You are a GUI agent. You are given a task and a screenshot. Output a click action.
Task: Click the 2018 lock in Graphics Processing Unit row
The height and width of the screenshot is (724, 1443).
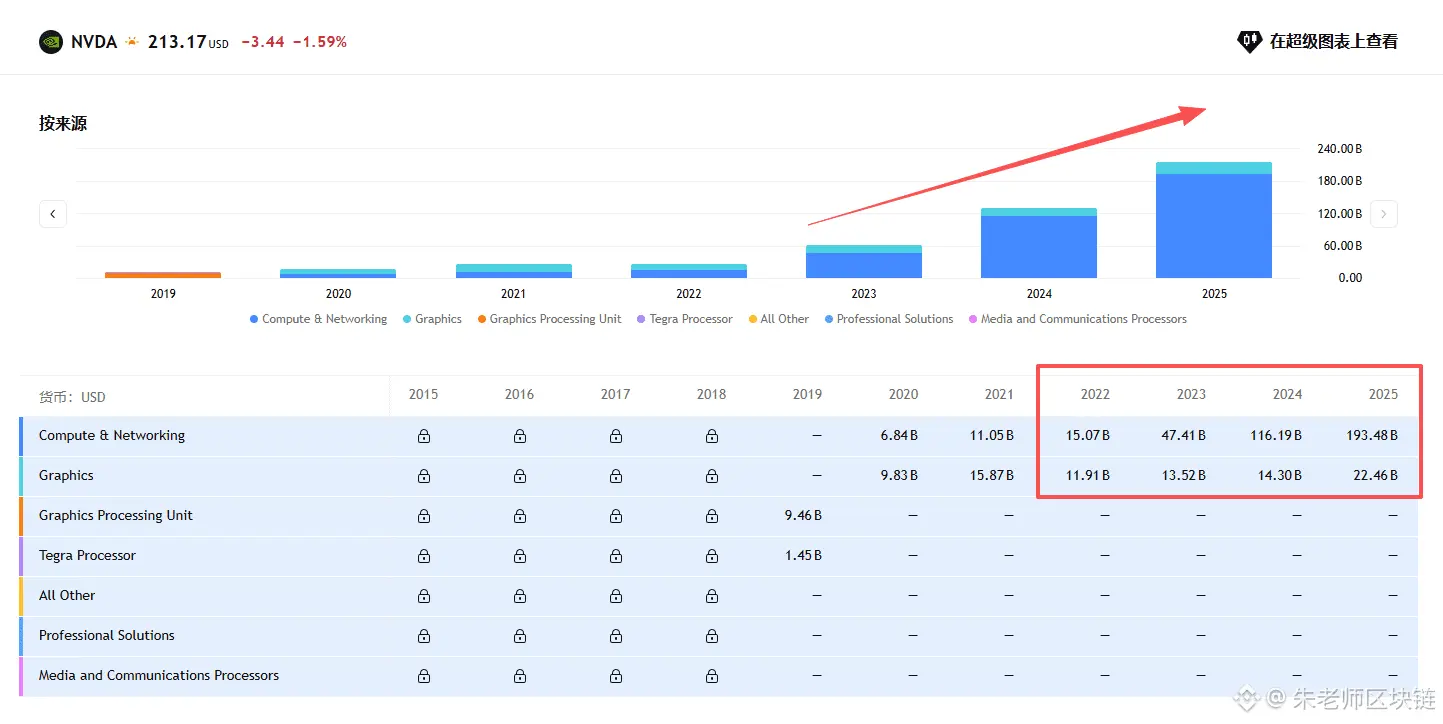click(x=712, y=516)
